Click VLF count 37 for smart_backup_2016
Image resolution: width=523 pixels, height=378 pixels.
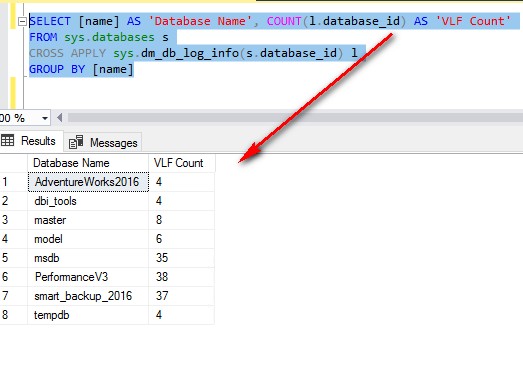pyautogui.click(x=181, y=296)
